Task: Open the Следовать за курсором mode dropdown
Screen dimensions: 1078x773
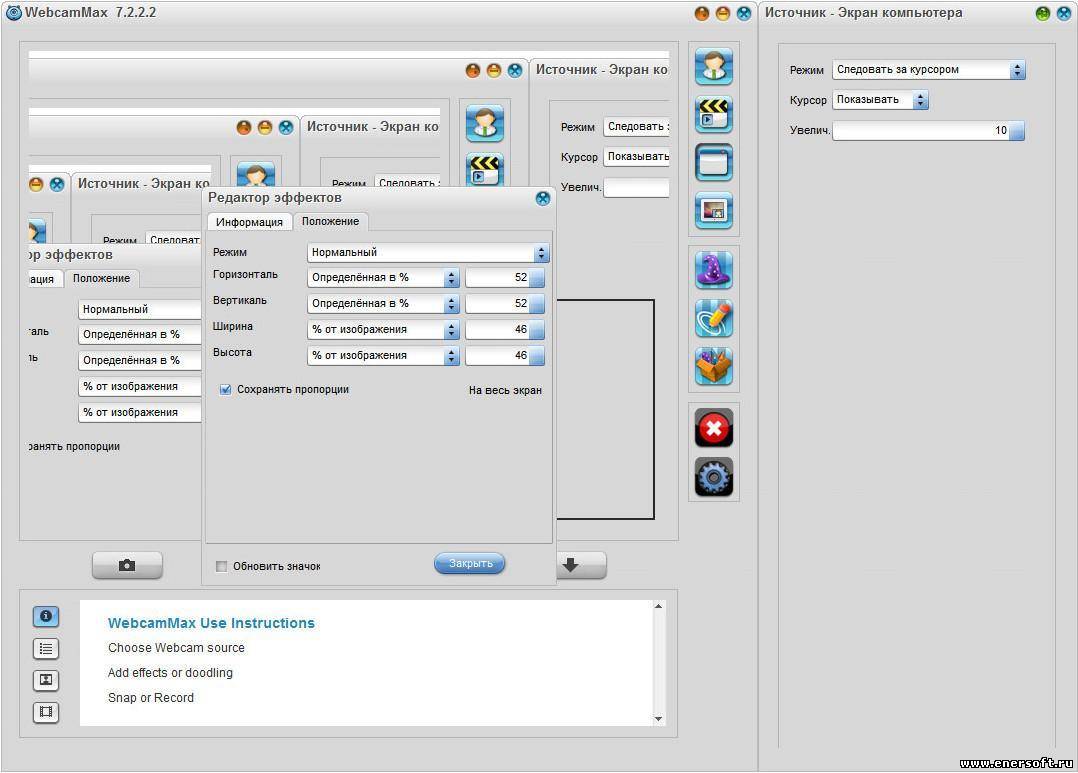Action: click(x=929, y=69)
